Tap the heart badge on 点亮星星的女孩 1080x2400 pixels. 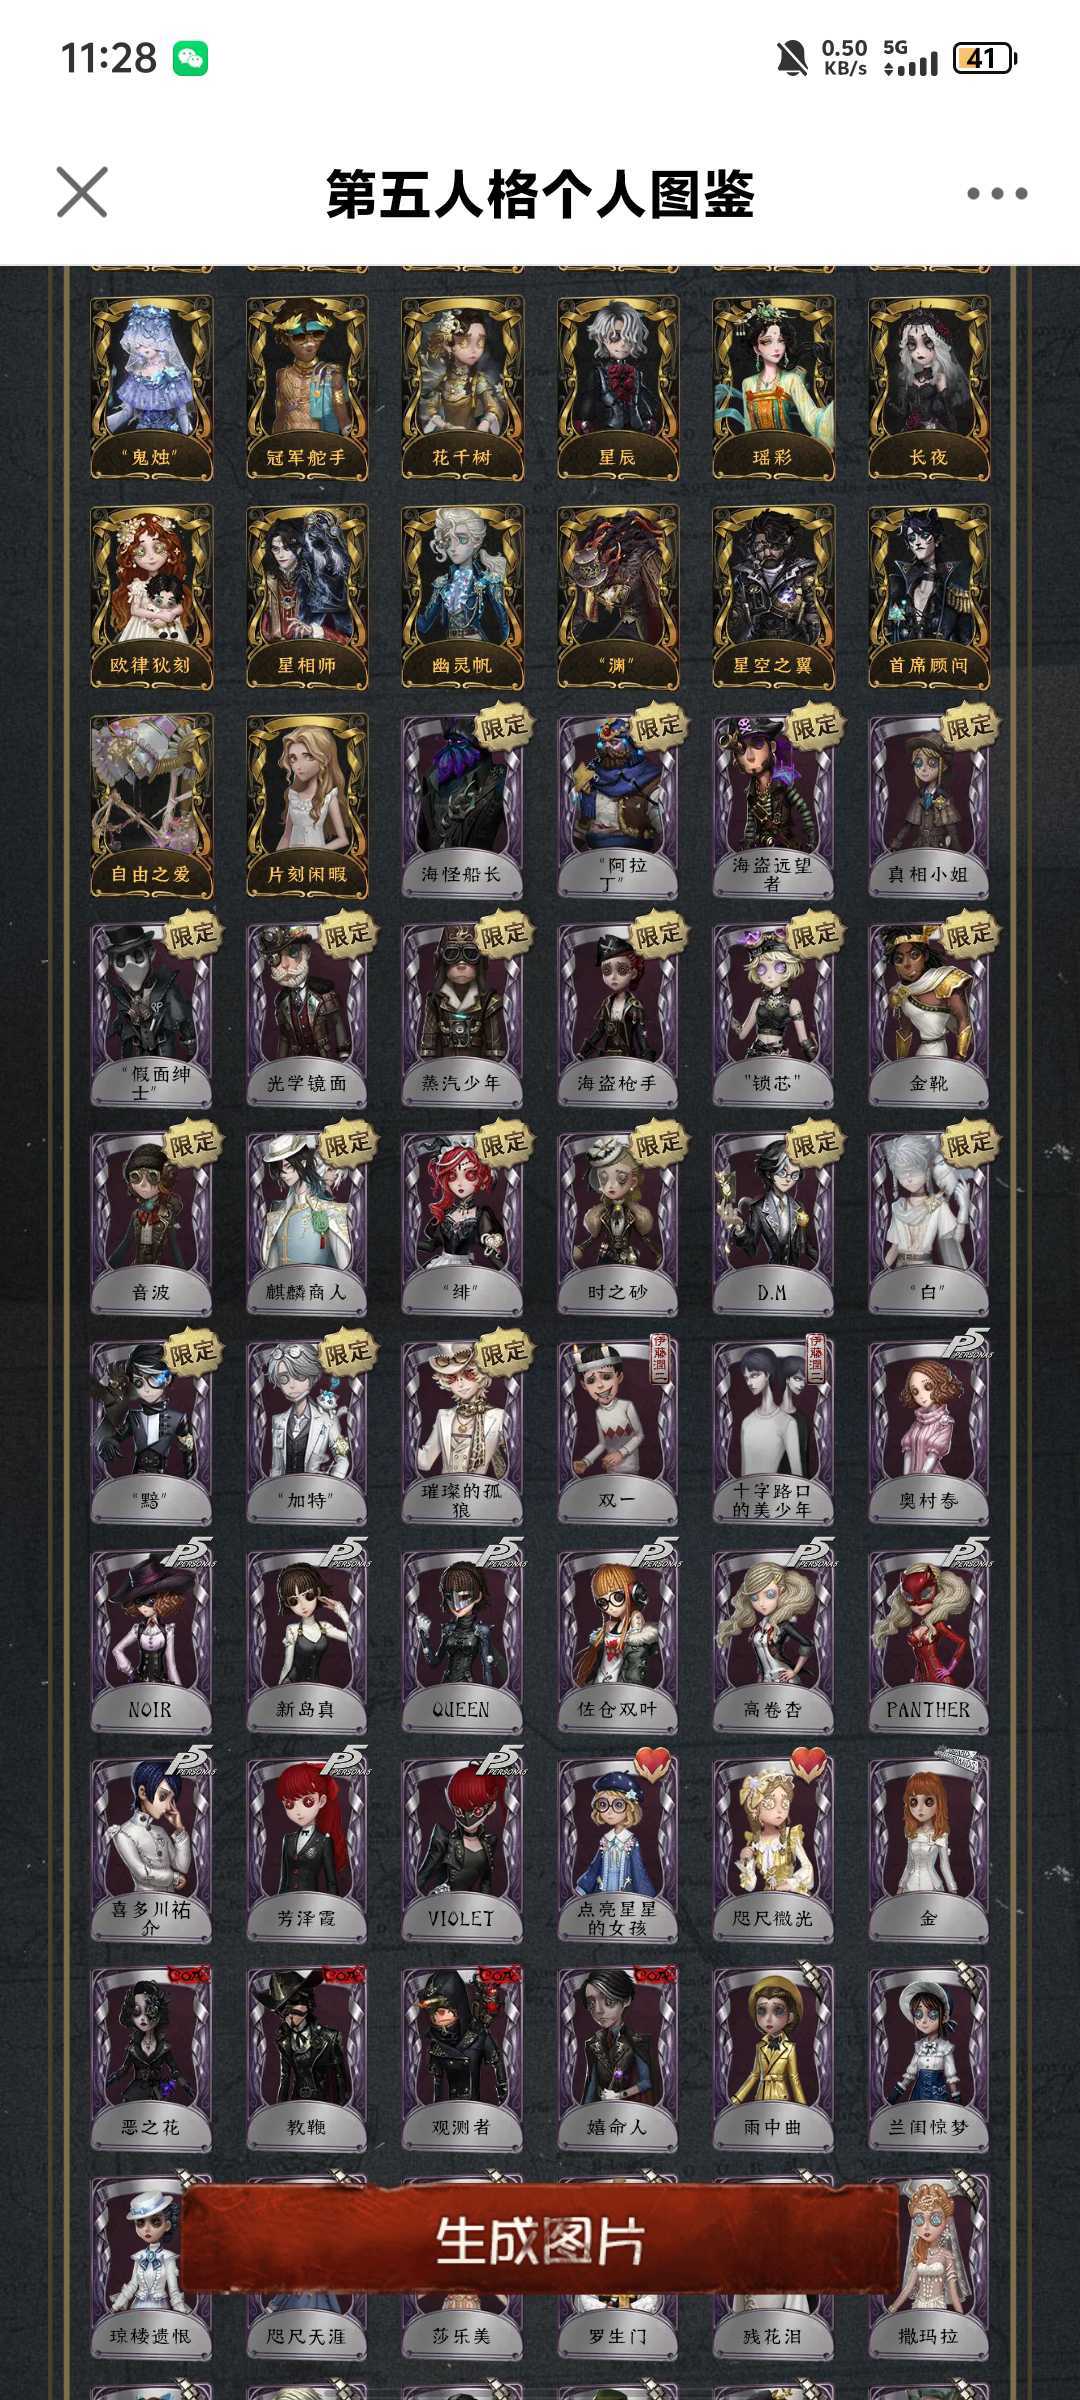[653, 1763]
